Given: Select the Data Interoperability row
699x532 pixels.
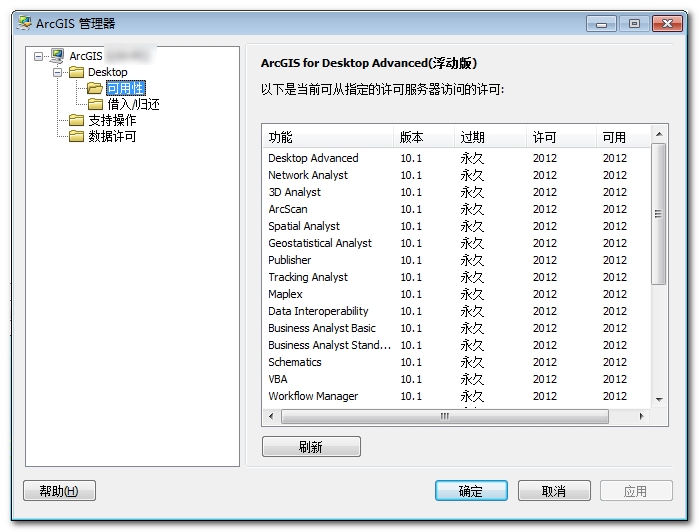Looking at the screenshot, I should 456,311.
